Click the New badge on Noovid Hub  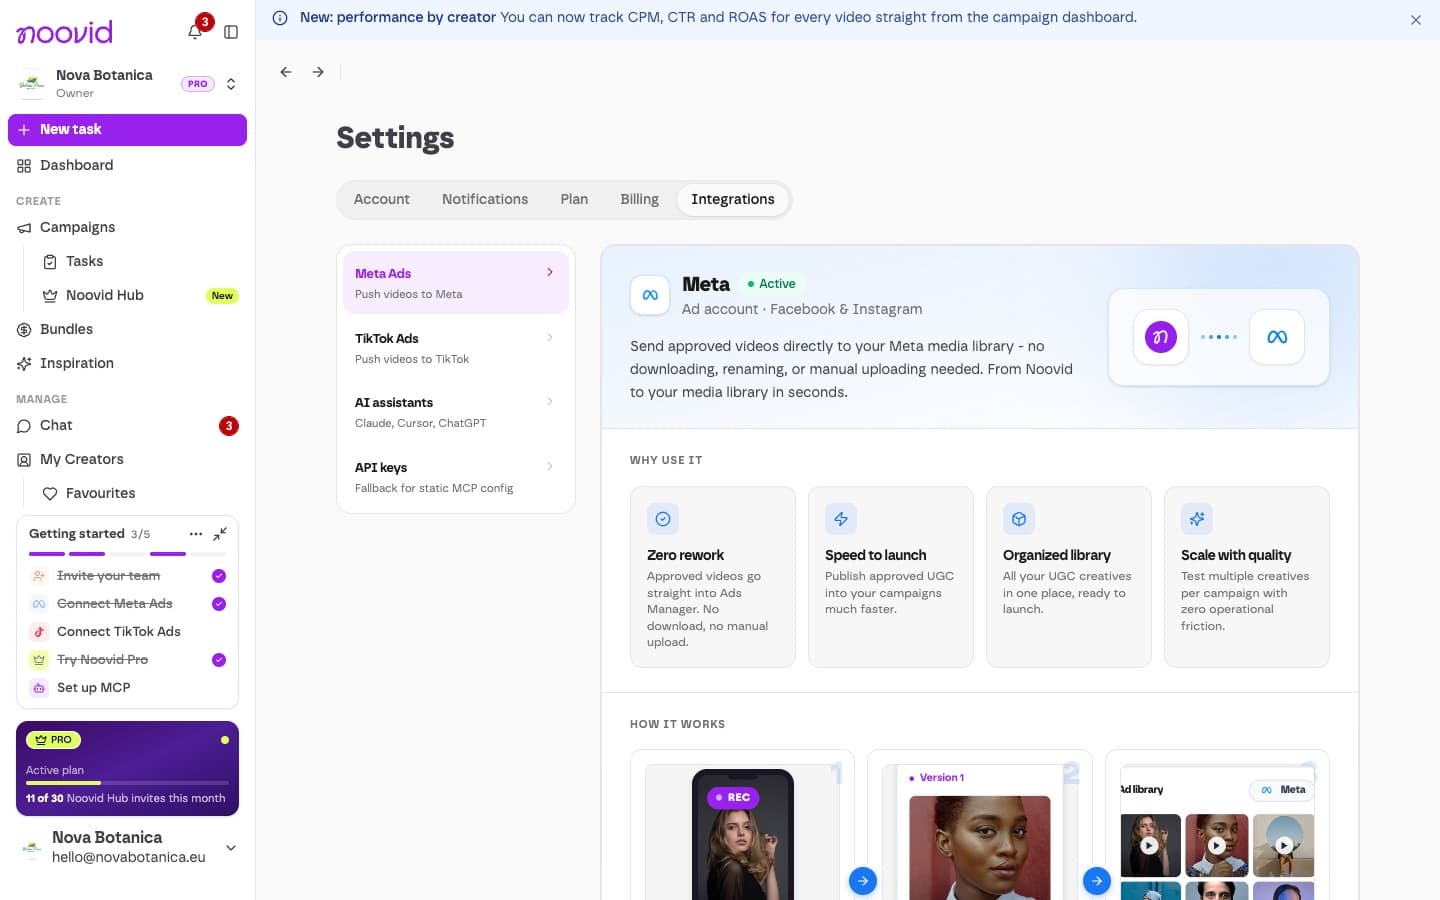click(x=222, y=296)
